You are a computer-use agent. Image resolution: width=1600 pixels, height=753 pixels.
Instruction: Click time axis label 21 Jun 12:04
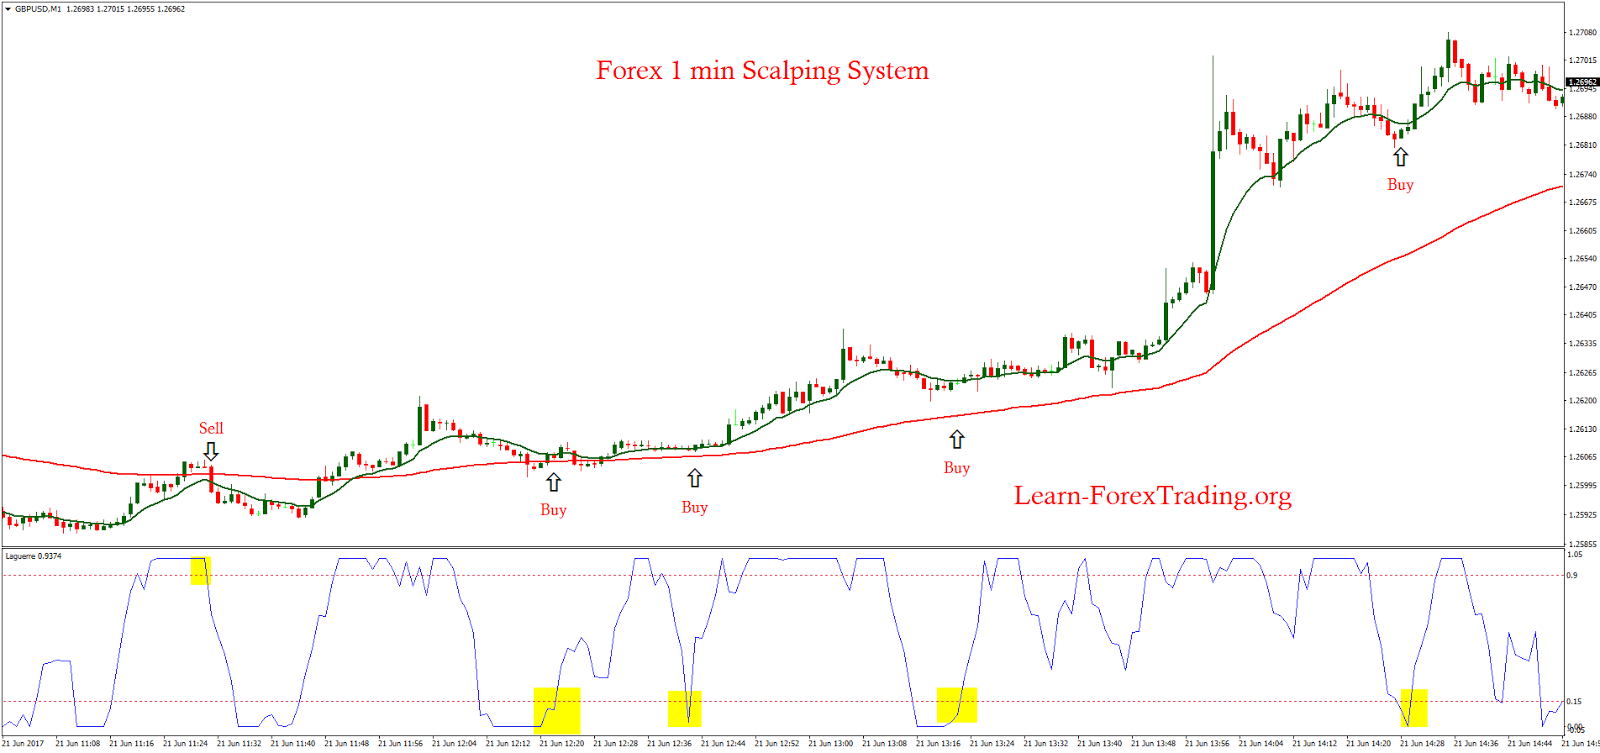pyautogui.click(x=455, y=744)
